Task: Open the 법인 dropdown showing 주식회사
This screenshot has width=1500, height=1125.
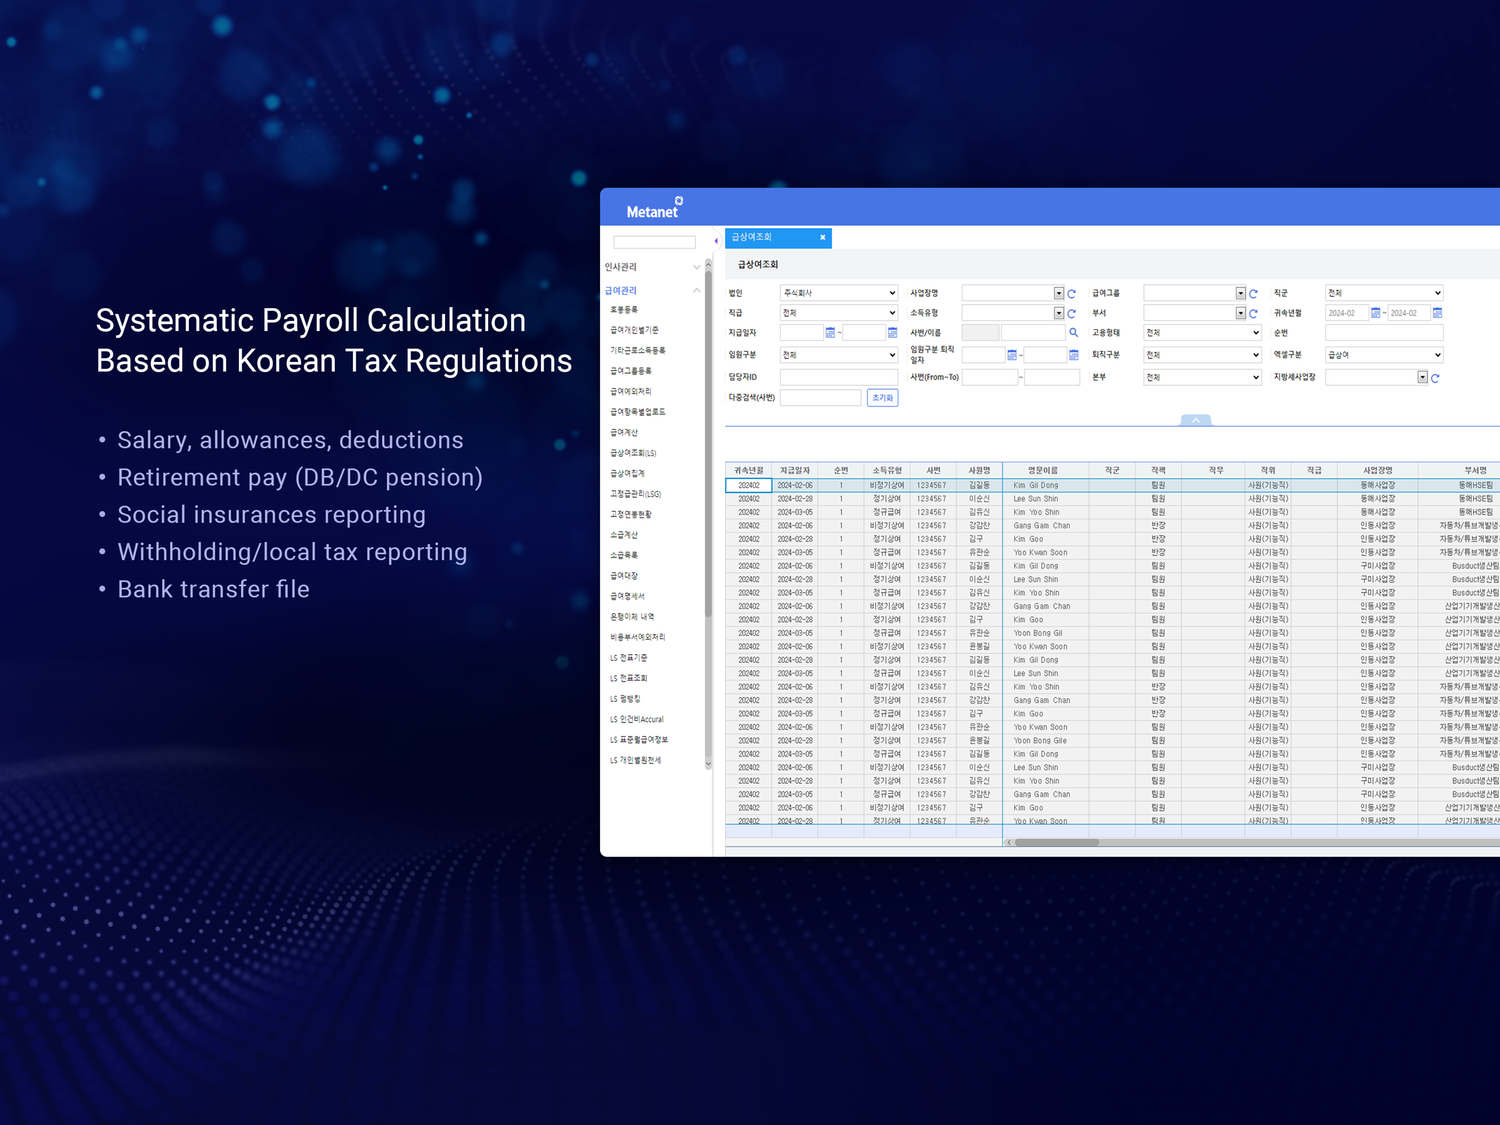Action: 837,291
